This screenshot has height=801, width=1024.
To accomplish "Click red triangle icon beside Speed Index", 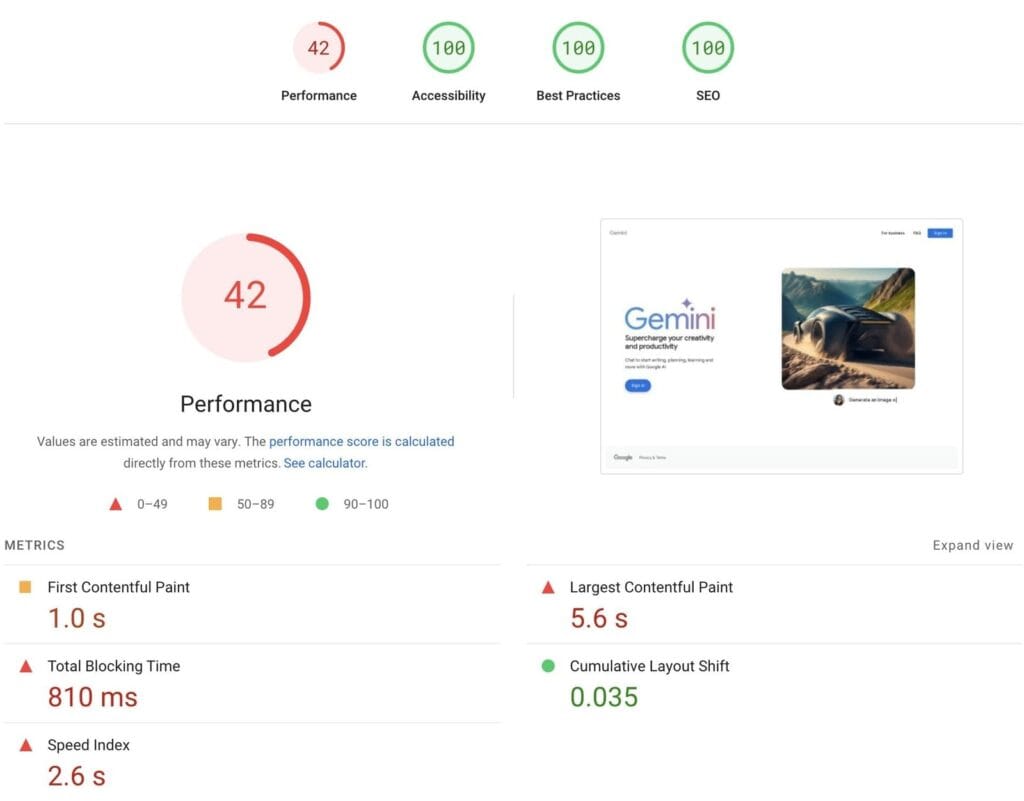I will [x=26, y=746].
